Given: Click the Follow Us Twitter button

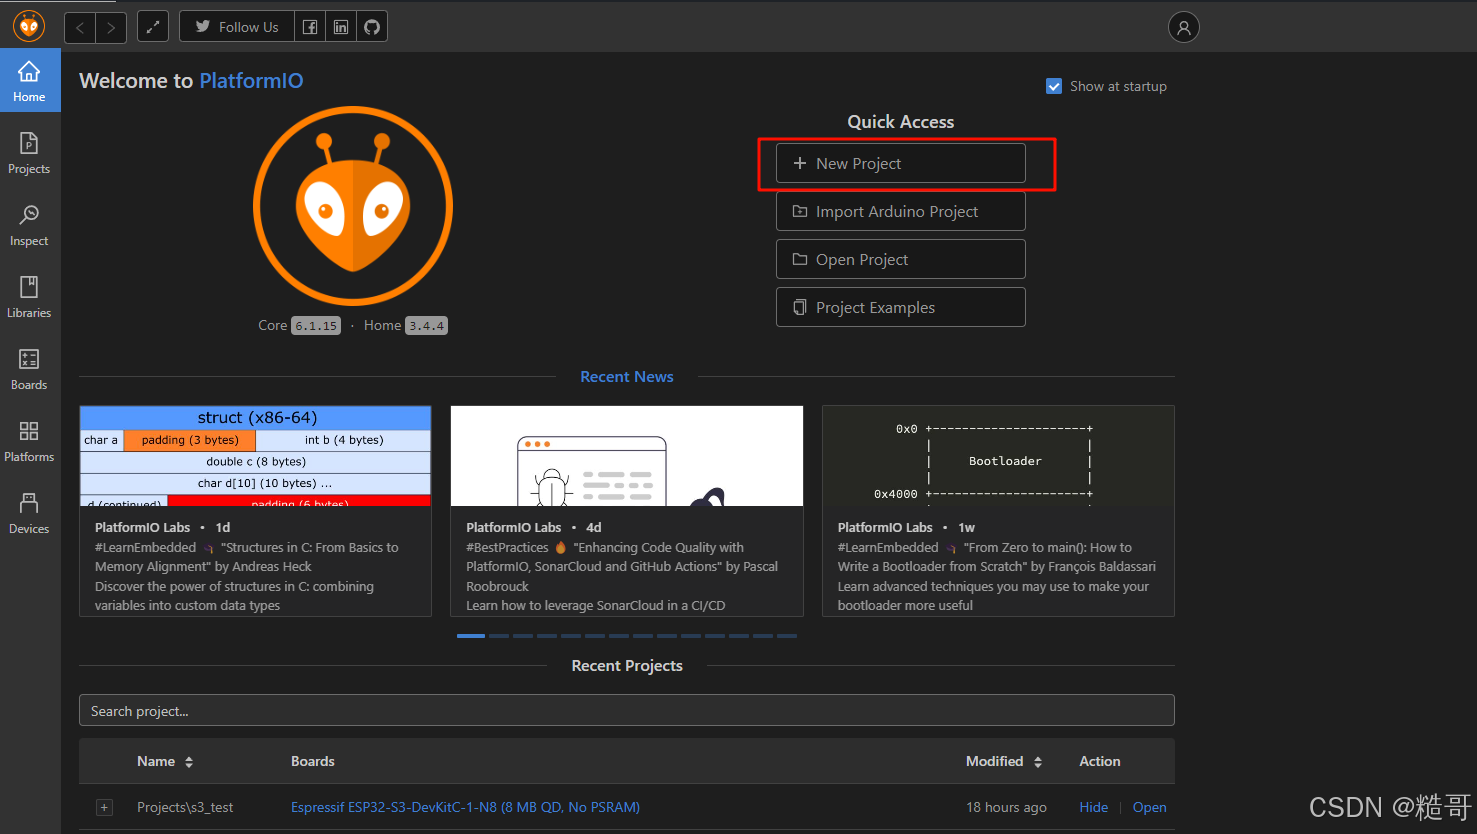Looking at the screenshot, I should point(237,27).
